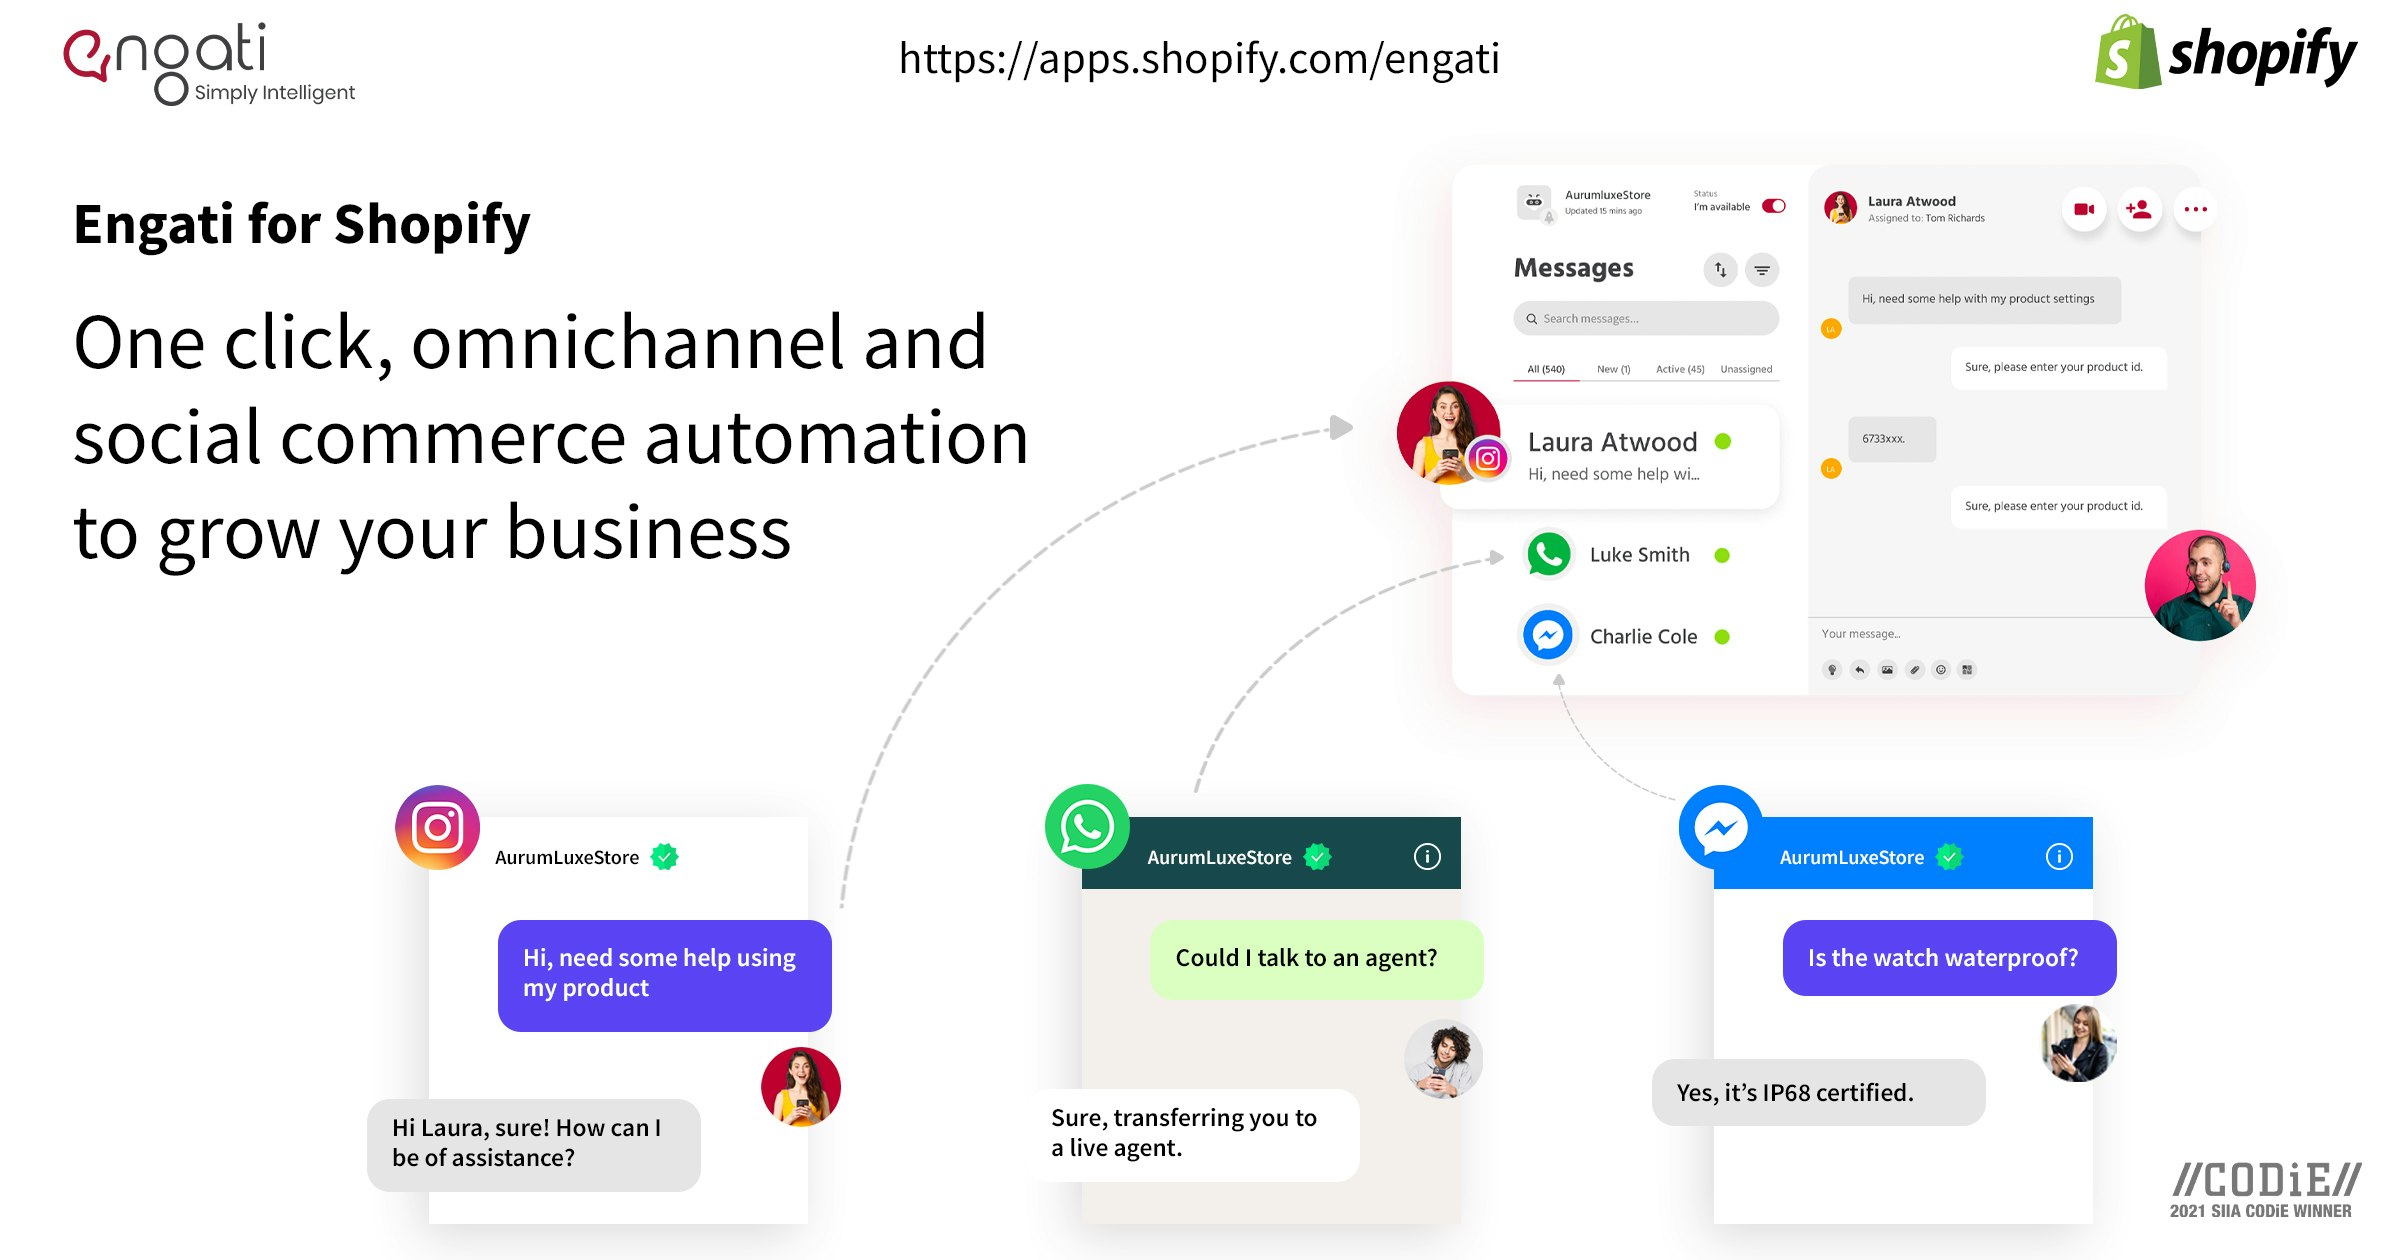Click verified badge on Instagram AurumLuxeStore
Image resolution: width=2400 pixels, height=1260 pixels.
coord(665,857)
